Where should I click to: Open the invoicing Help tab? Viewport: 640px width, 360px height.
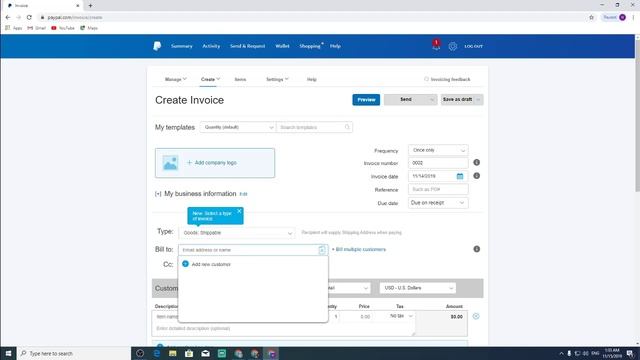pos(312,79)
